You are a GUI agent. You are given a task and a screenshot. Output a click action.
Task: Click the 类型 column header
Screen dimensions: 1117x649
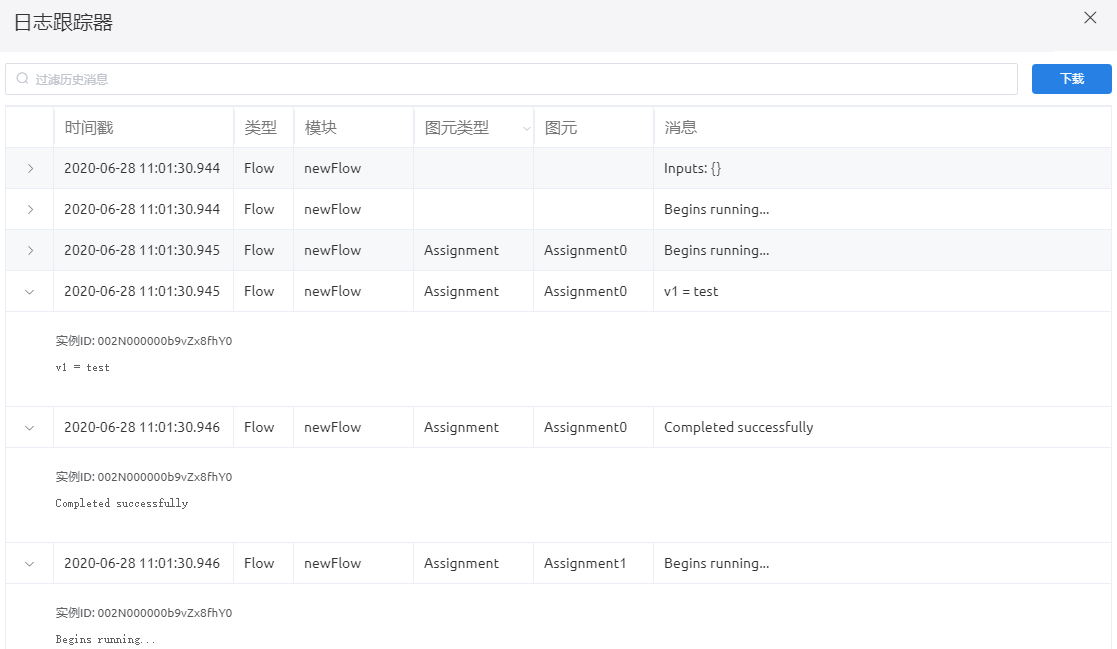tap(260, 128)
